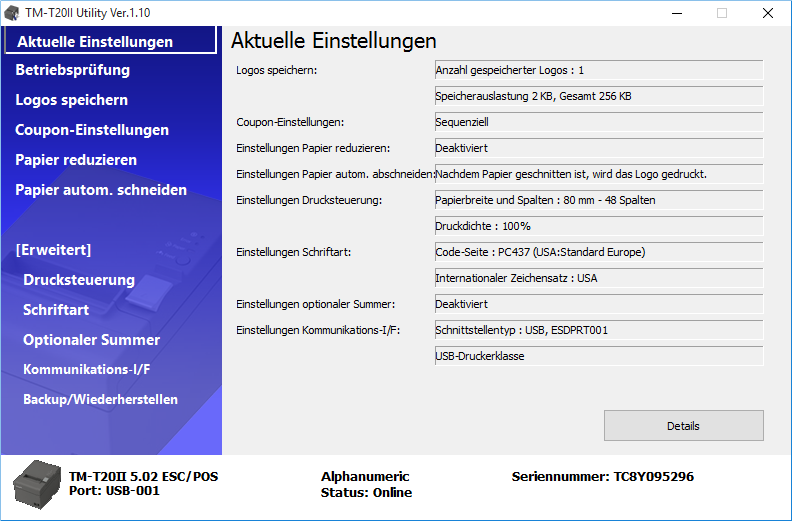This screenshot has width=792, height=521.
Task: Click the Code-Seite PC437 field
Action: (598, 252)
